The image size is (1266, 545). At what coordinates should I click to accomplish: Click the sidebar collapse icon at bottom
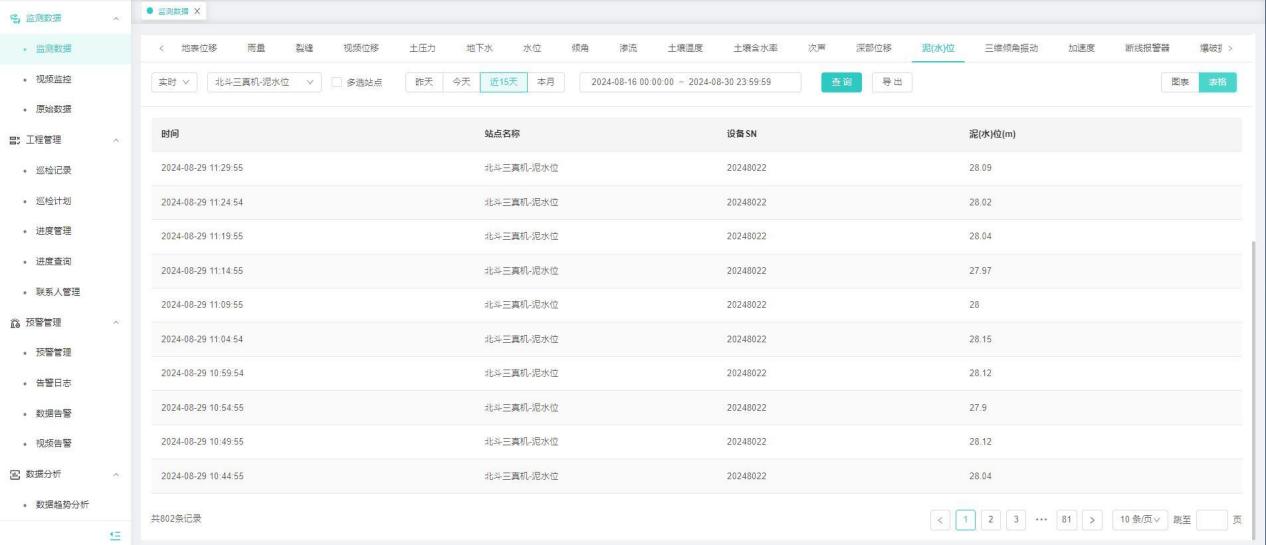(115, 537)
